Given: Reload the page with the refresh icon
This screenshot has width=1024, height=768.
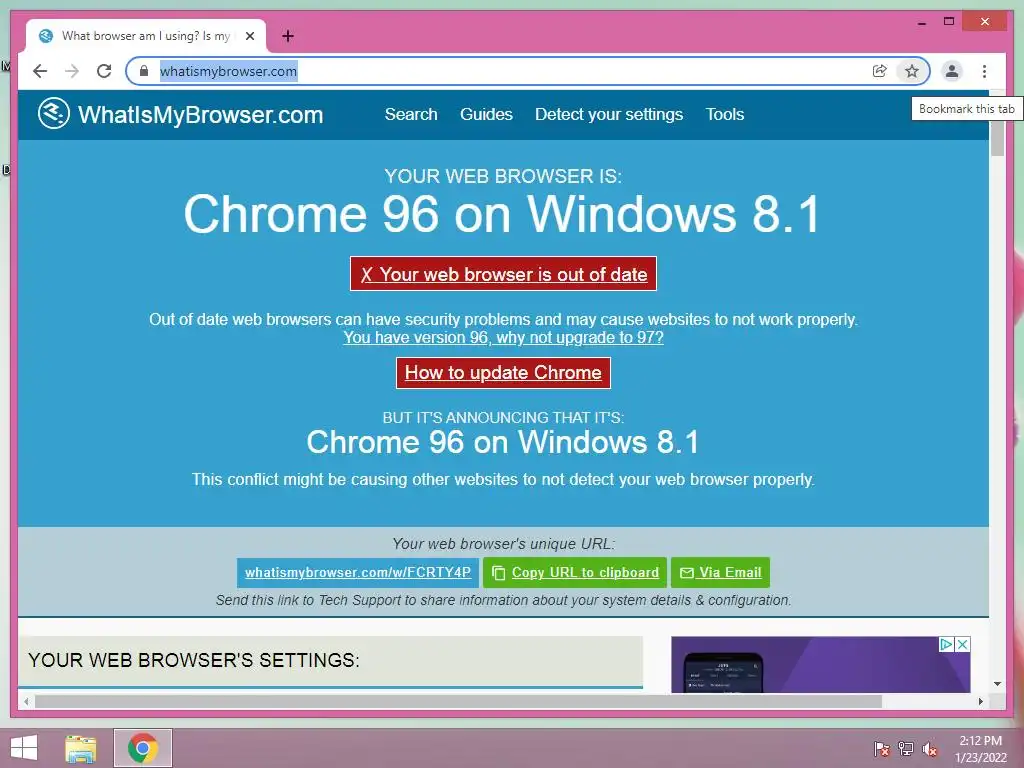Looking at the screenshot, I should click(x=104, y=71).
